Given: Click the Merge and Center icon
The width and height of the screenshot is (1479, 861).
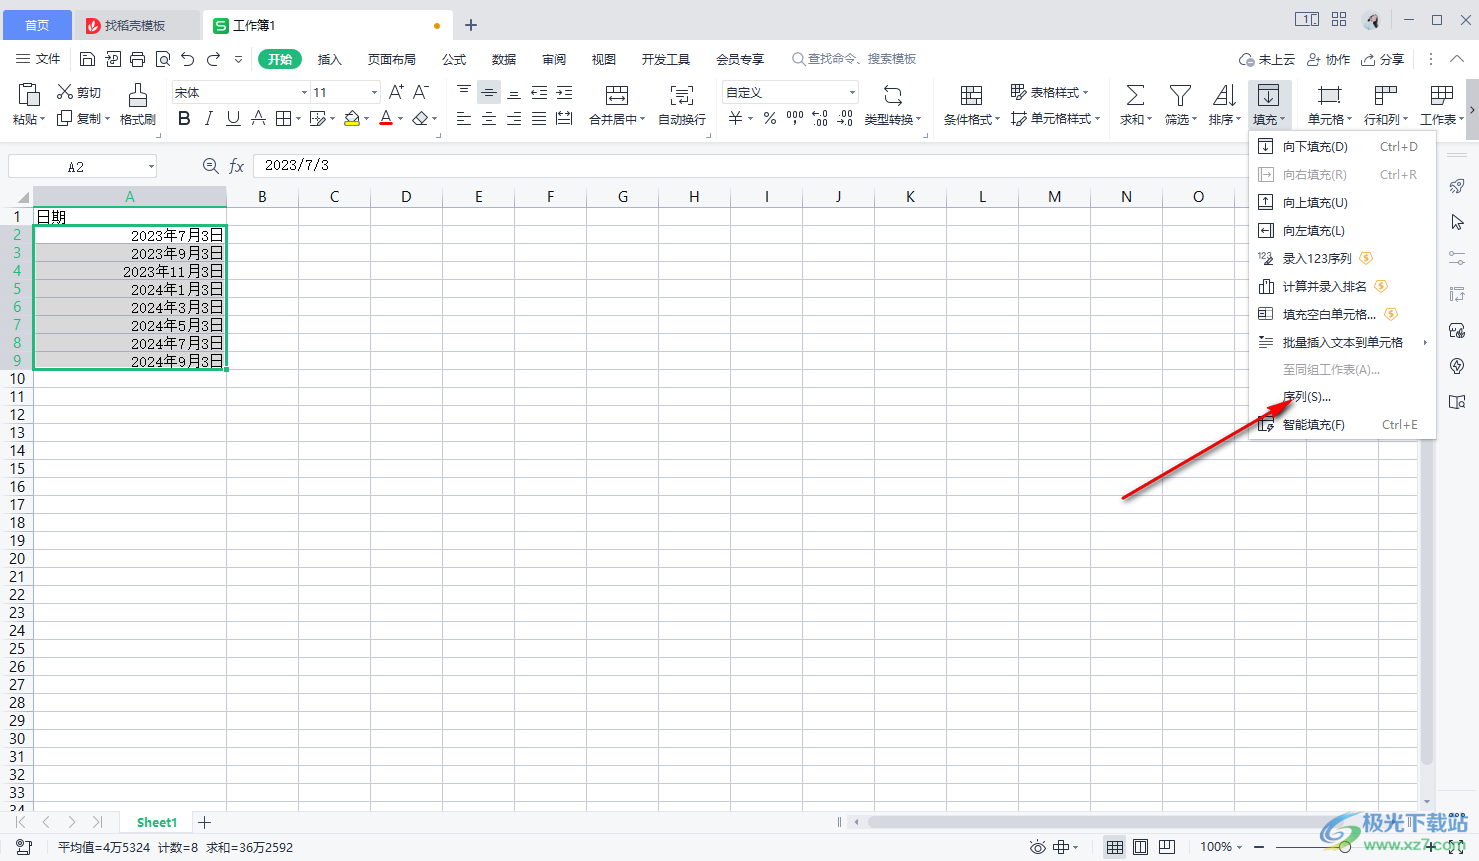Looking at the screenshot, I should tap(617, 95).
